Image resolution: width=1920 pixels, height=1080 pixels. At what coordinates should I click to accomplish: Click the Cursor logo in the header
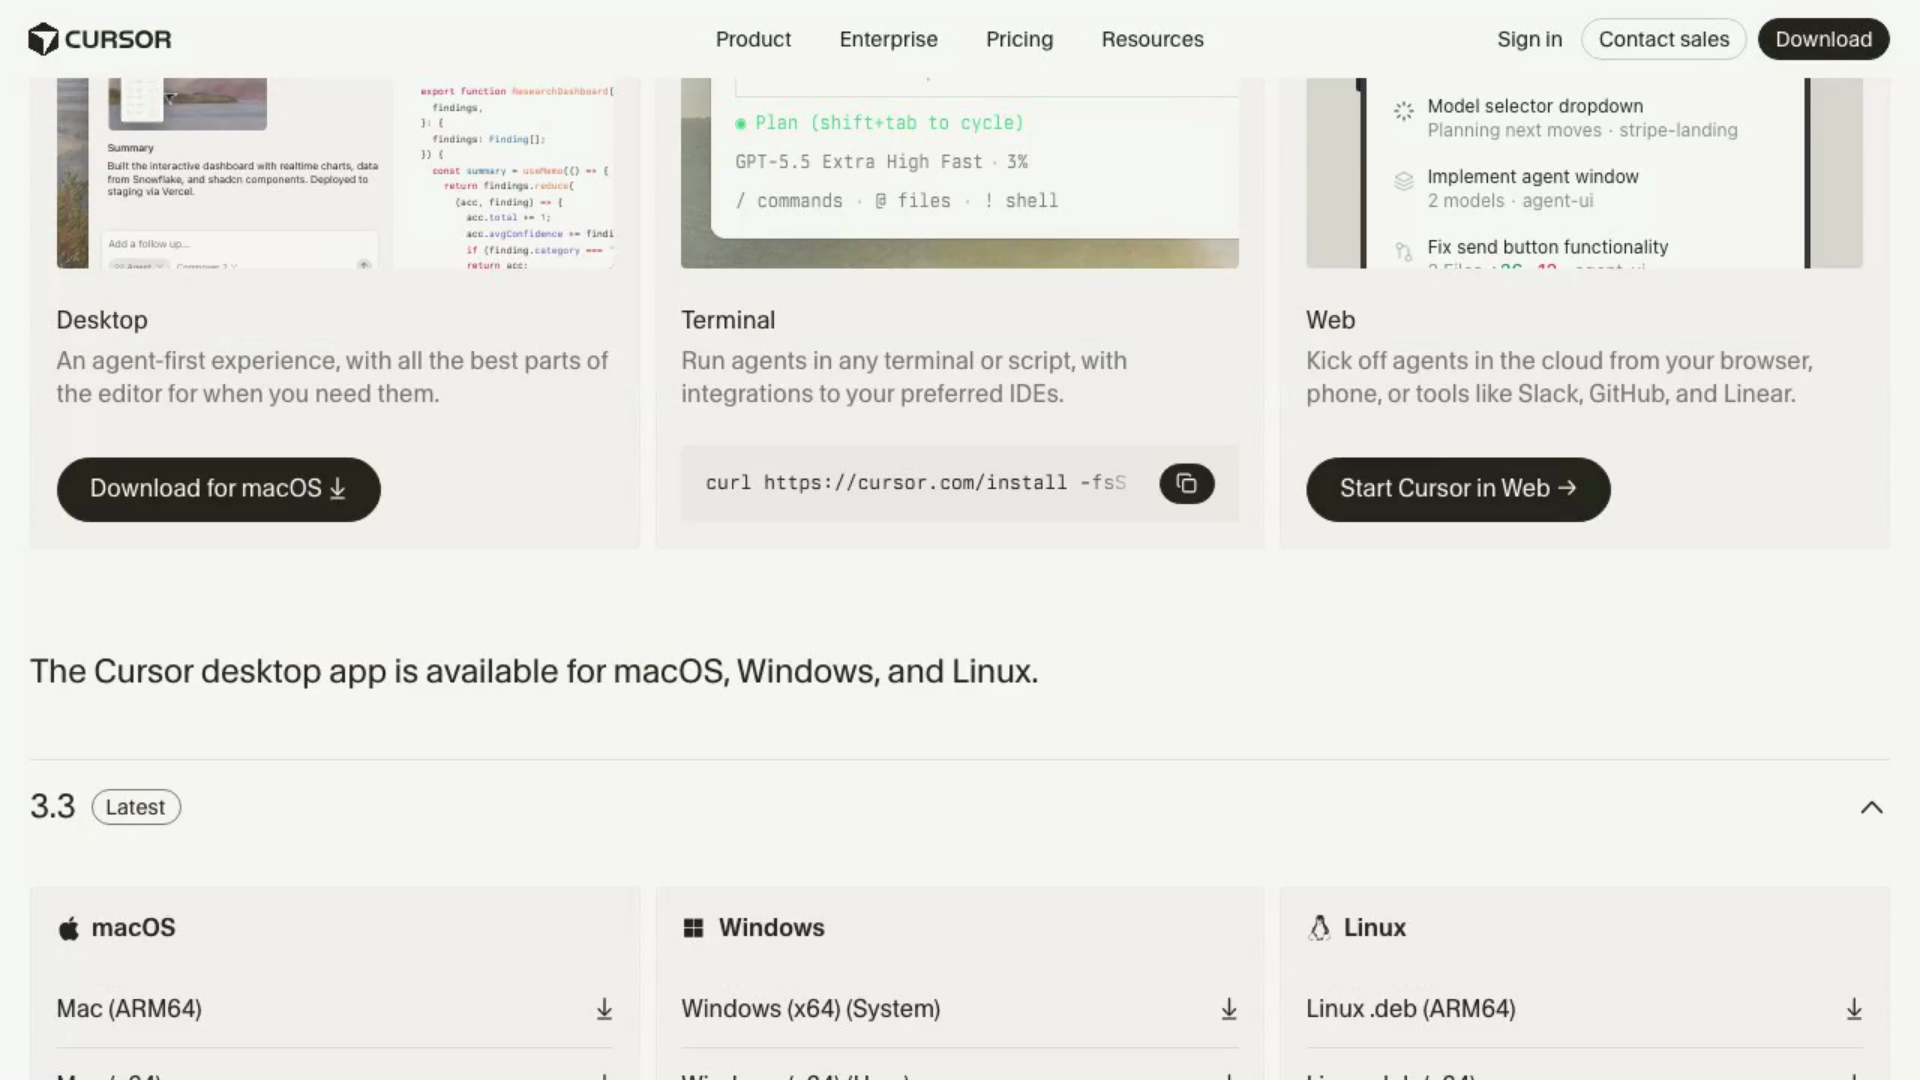click(x=100, y=39)
